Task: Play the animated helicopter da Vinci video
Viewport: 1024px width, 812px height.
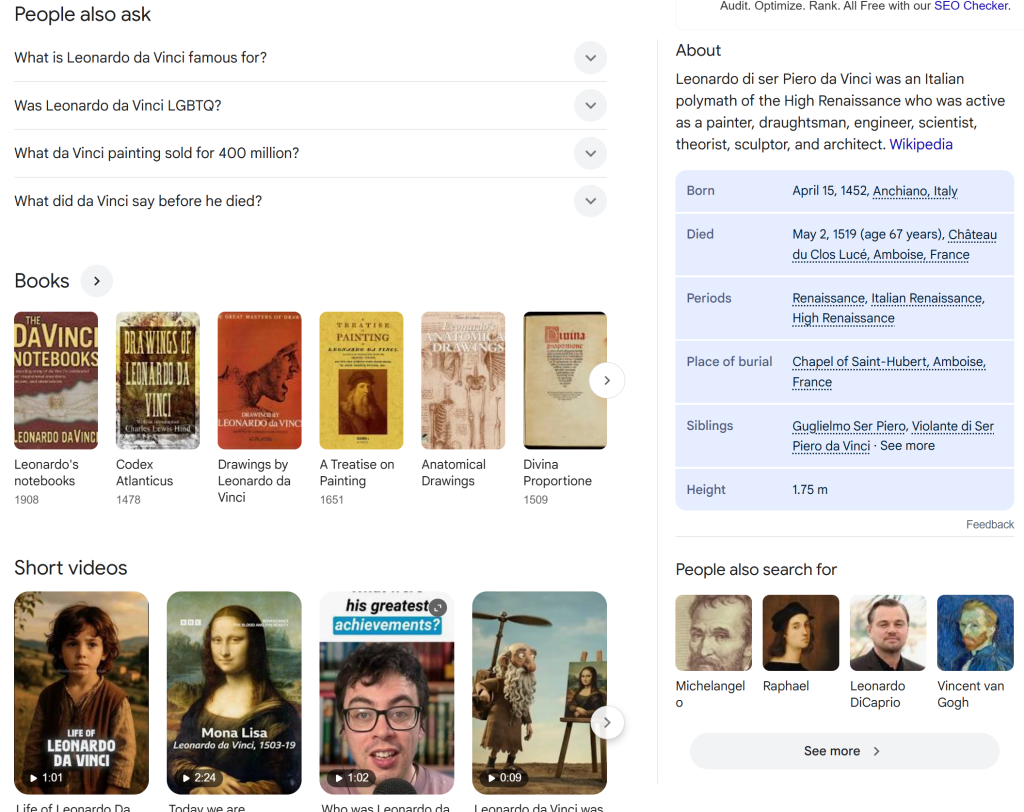Action: 539,692
